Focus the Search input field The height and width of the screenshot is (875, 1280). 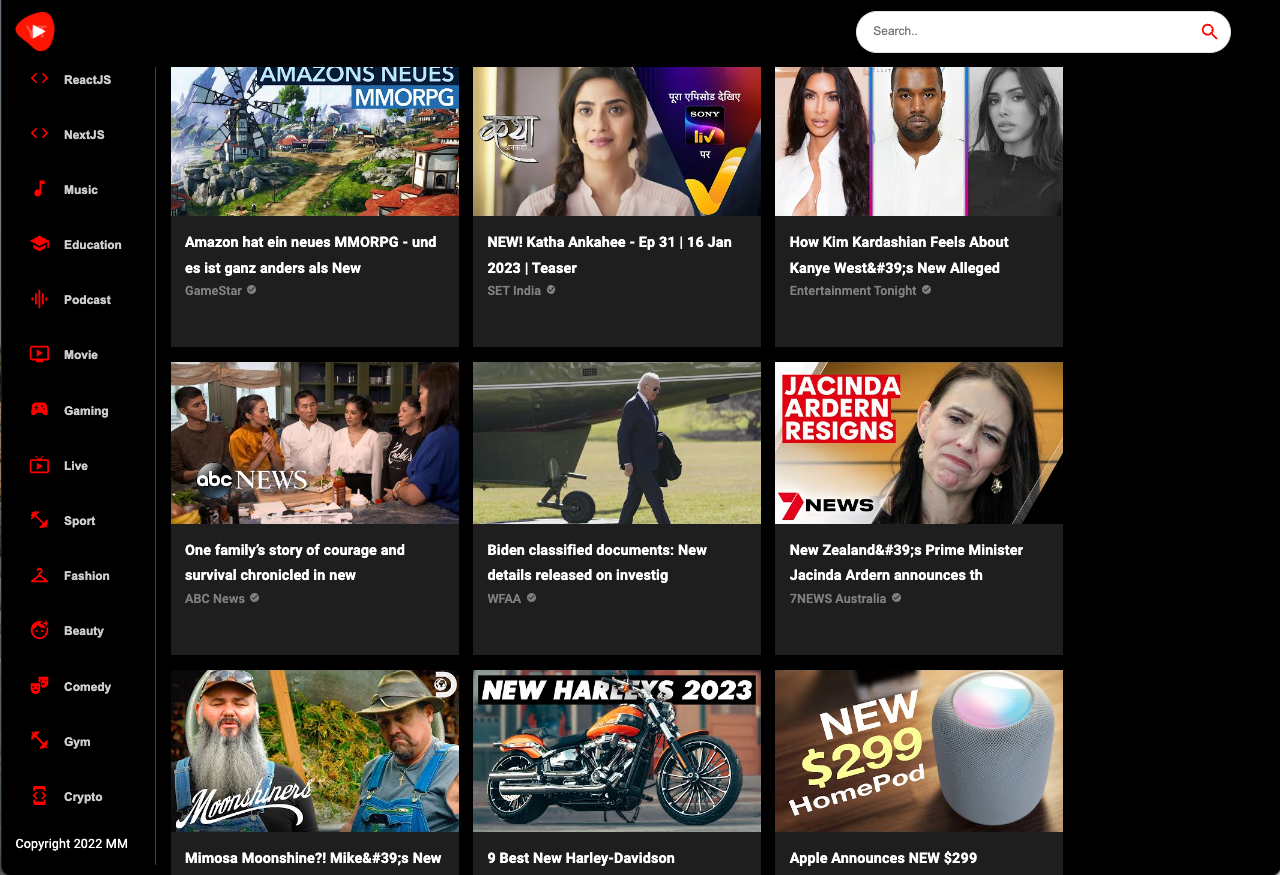tap(1030, 32)
